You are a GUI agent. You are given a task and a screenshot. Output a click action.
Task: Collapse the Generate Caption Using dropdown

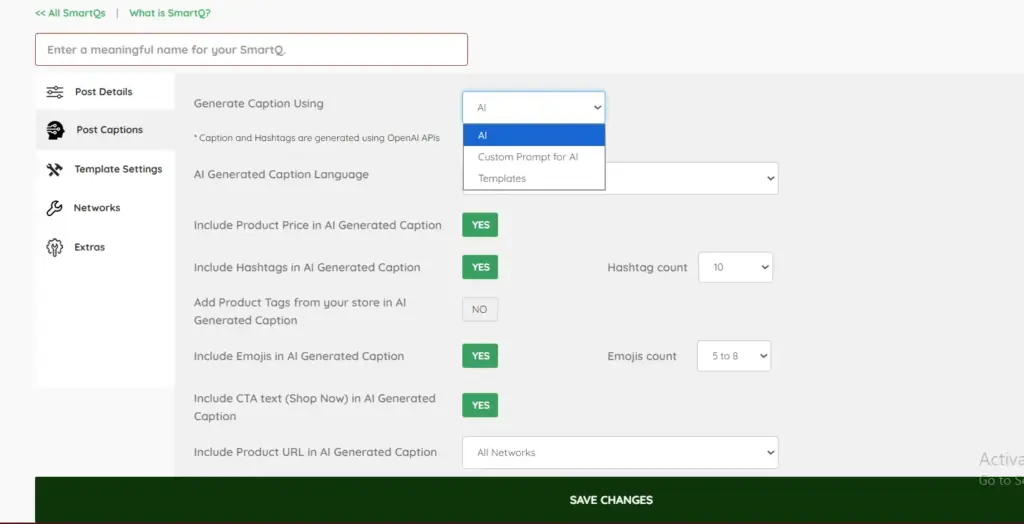[x=534, y=107]
